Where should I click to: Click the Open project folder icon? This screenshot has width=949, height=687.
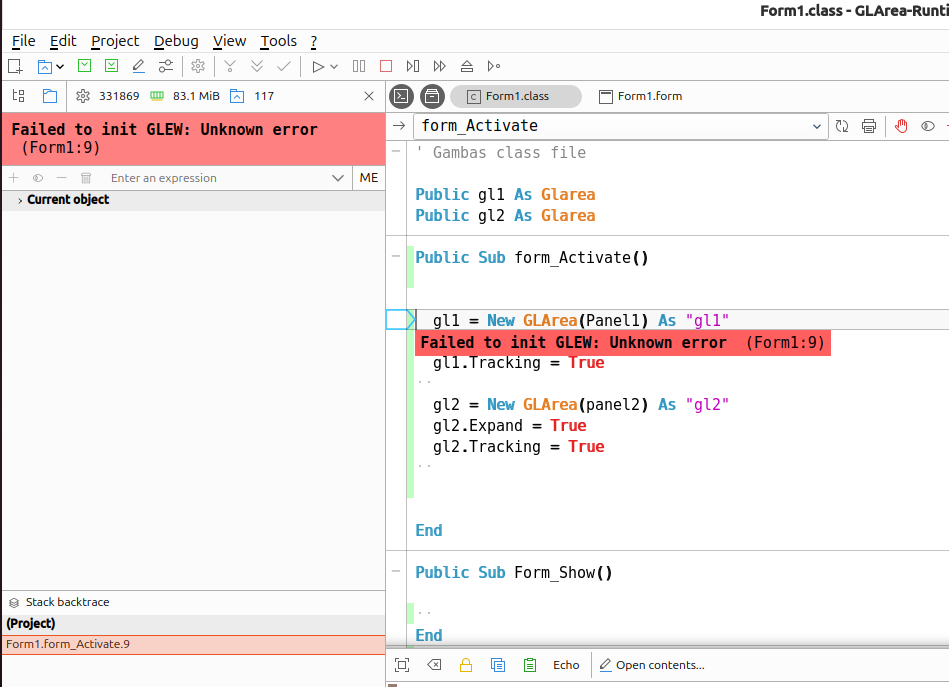pyautogui.click(x=44, y=67)
